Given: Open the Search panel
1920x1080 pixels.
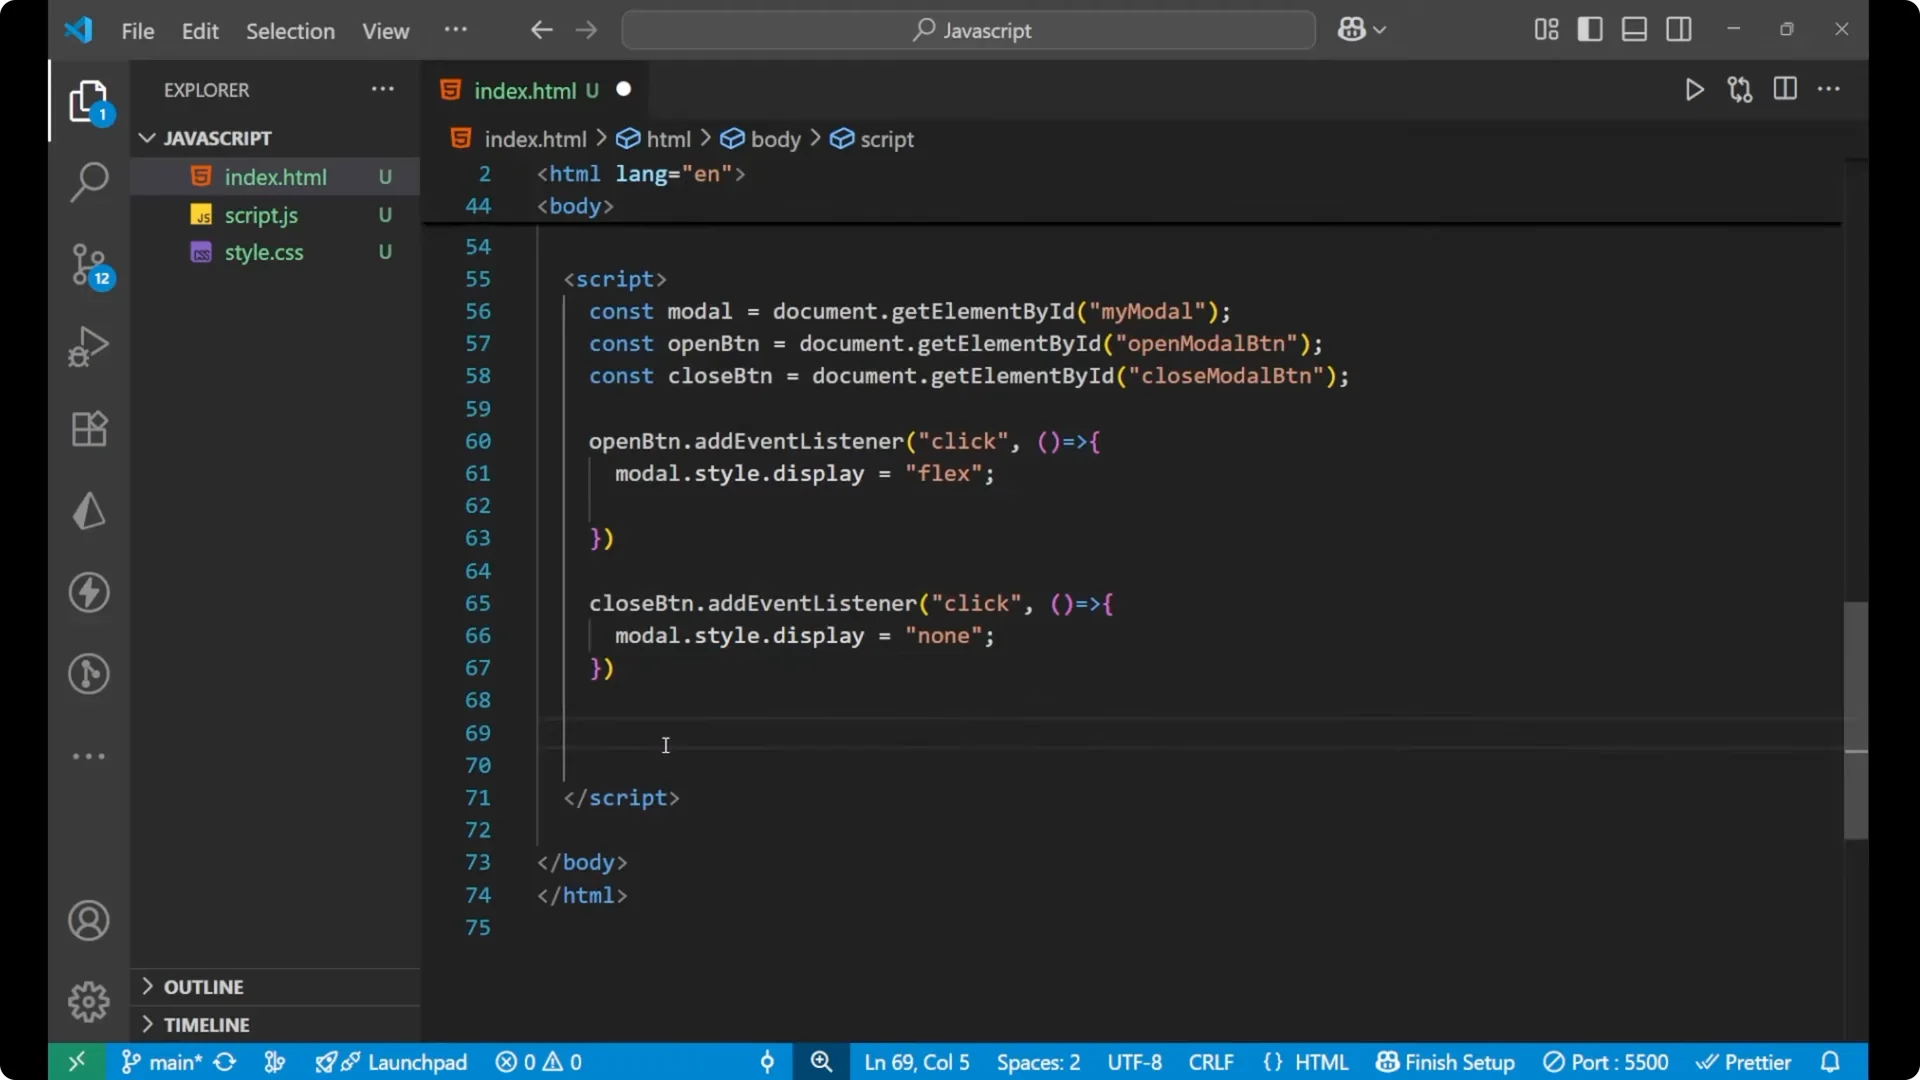Looking at the screenshot, I should (x=89, y=182).
